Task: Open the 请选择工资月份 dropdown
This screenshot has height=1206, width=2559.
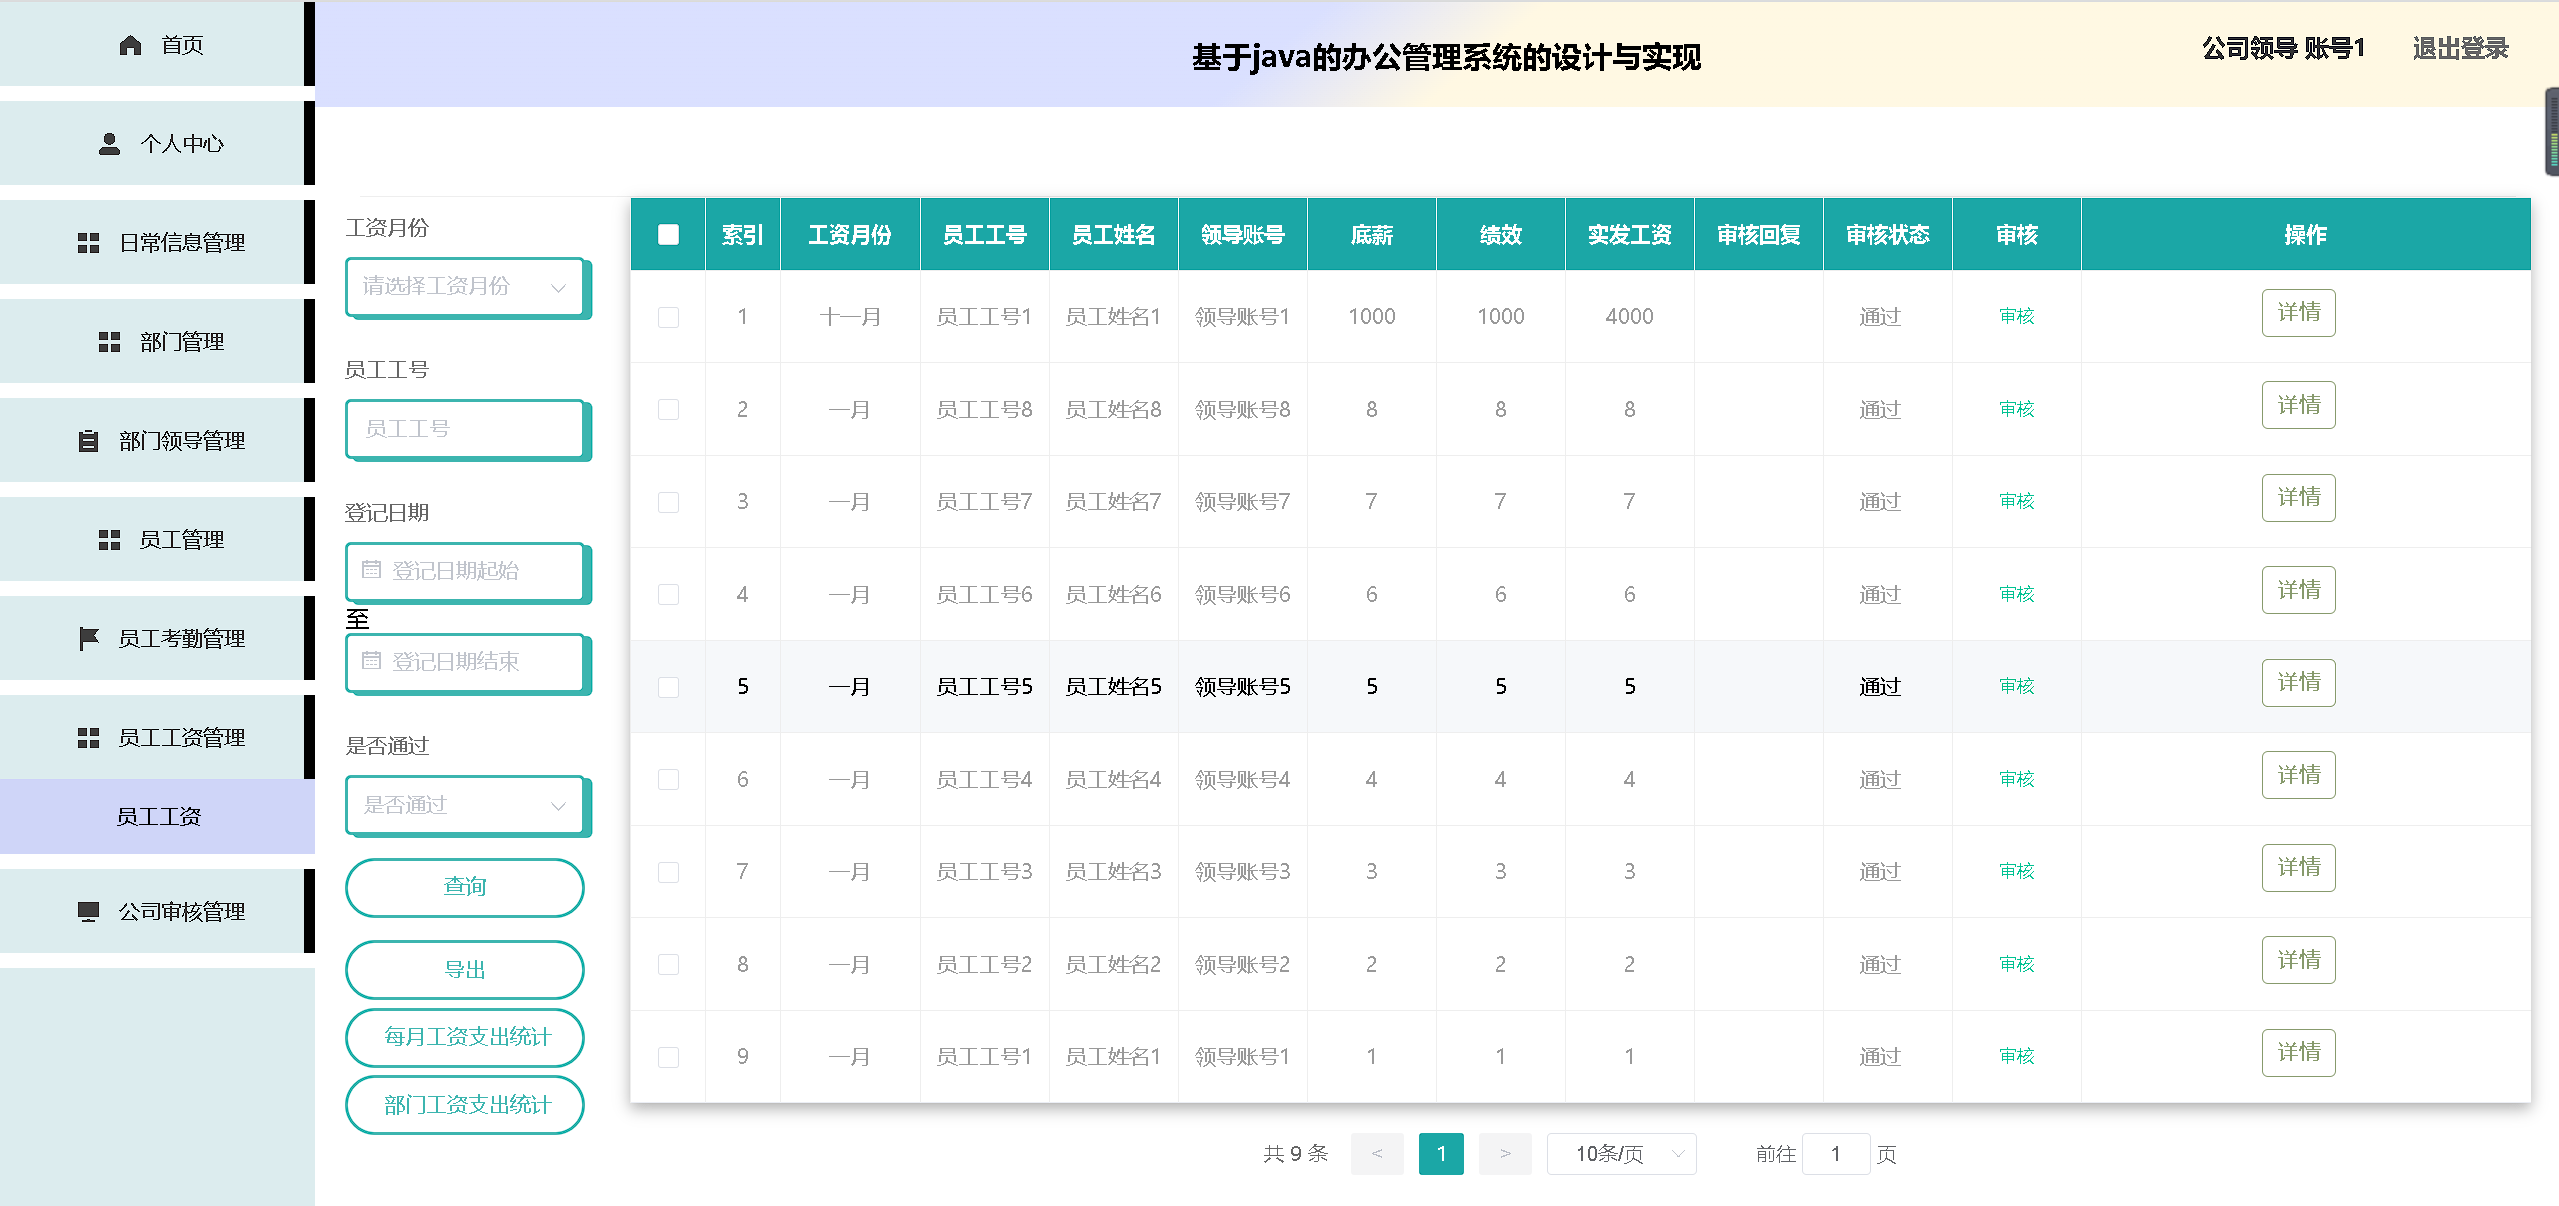Action: coord(465,287)
